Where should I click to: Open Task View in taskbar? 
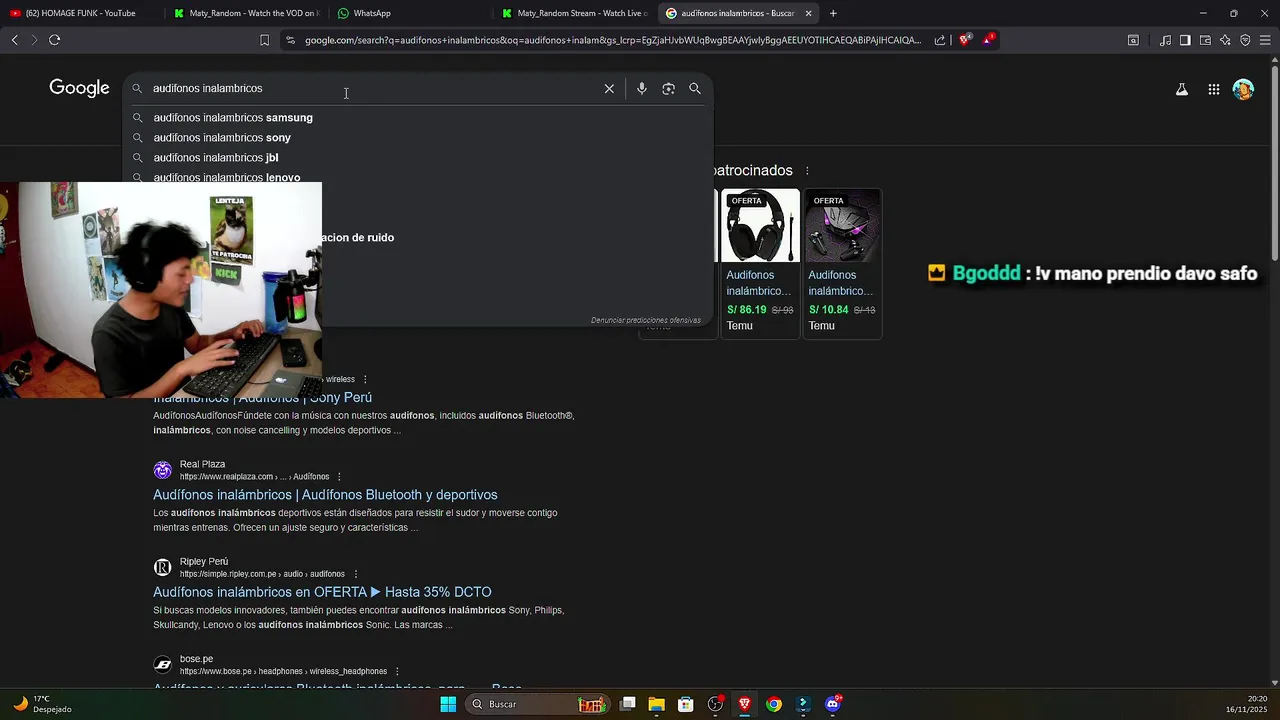[x=628, y=704]
